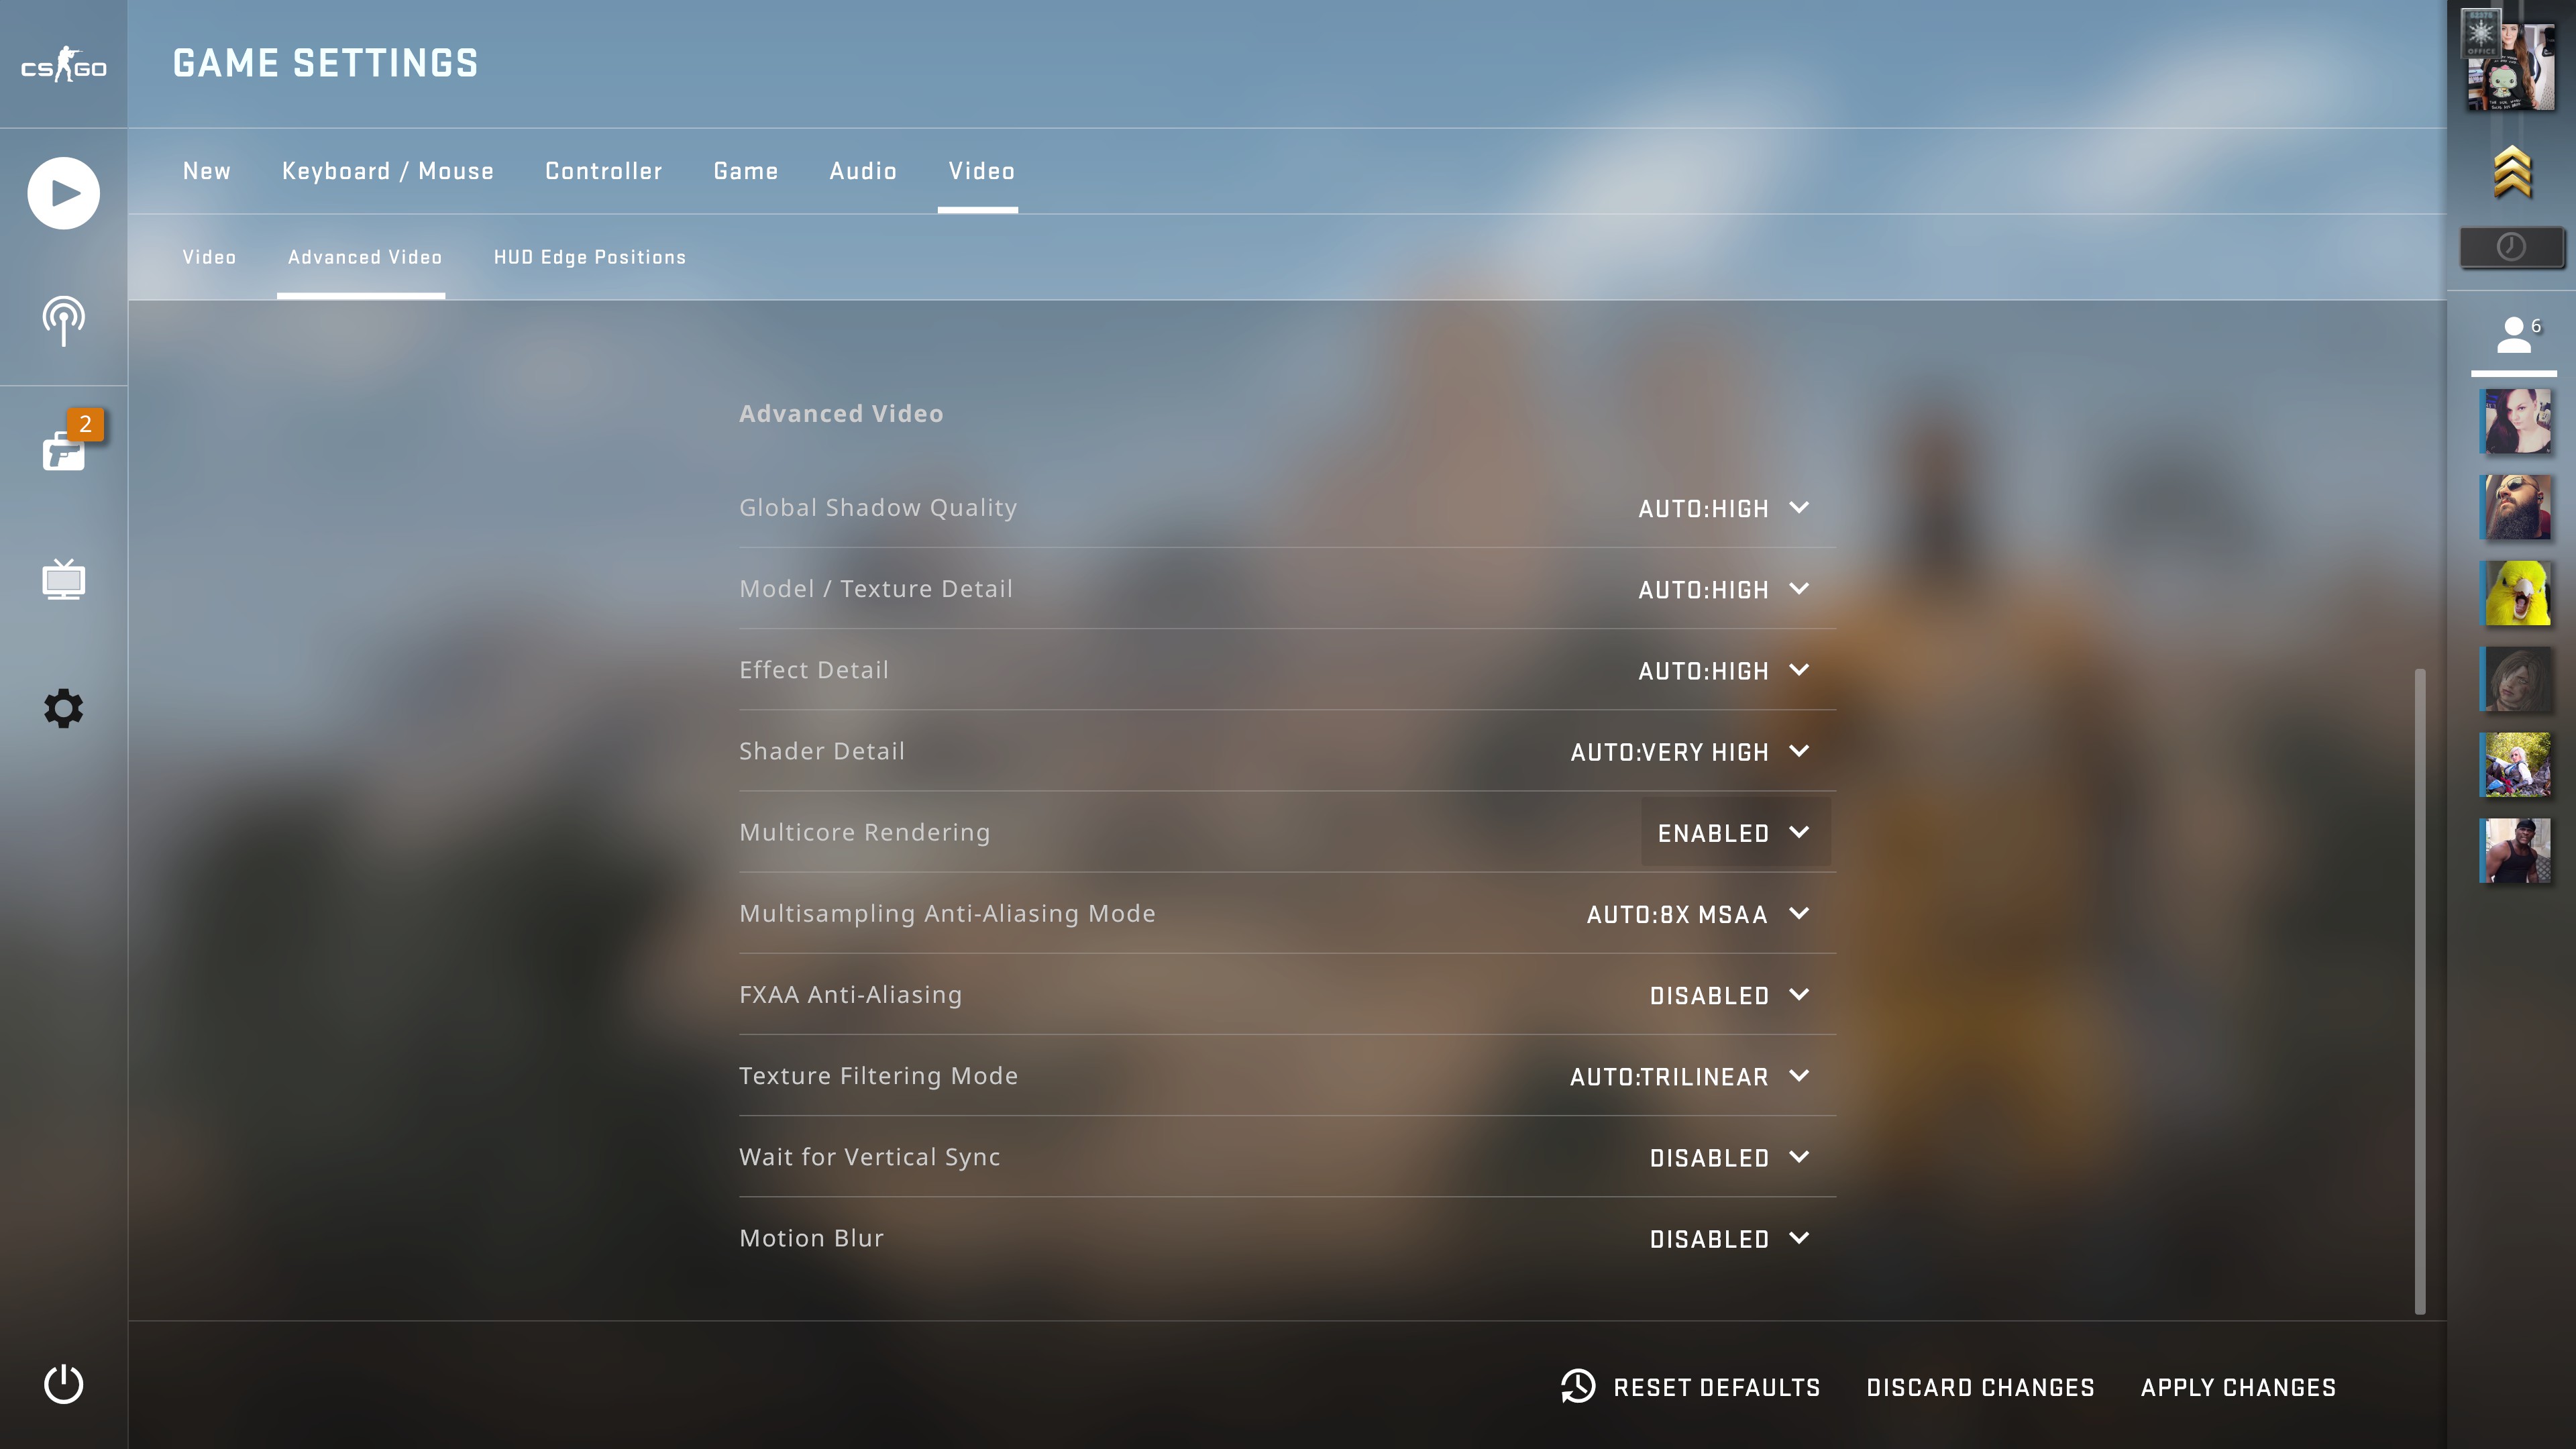Open the broadcast antenna icon

tap(63, 321)
